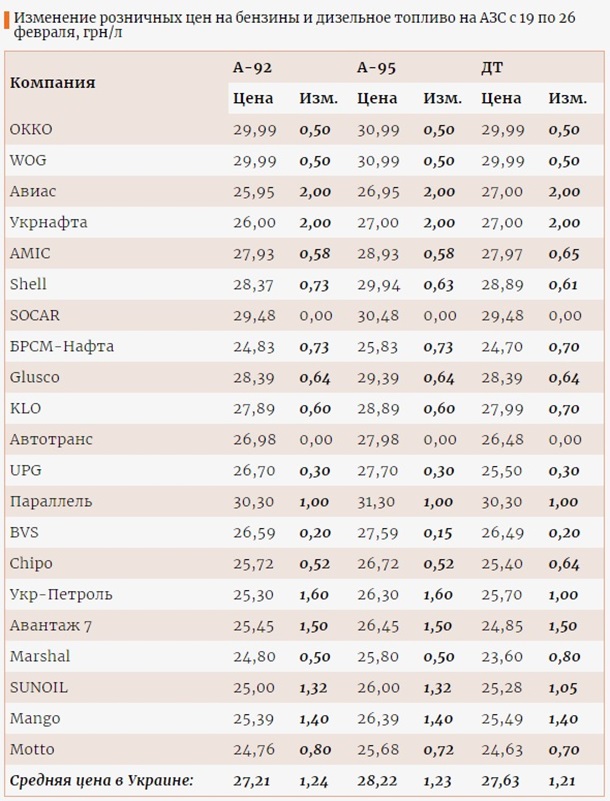The height and width of the screenshot is (801, 610).
Task: Click the Автотранс company name
Action: click(48, 439)
